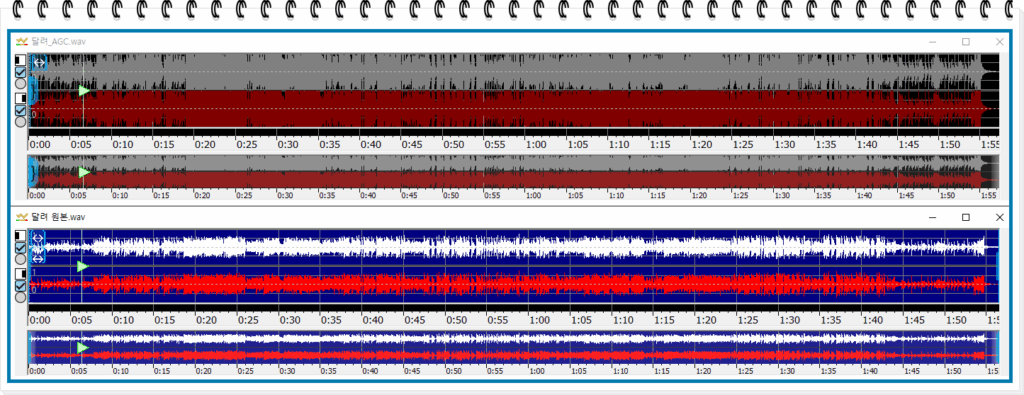The height and width of the screenshot is (395, 1024).
Task: Uncheck the lower channel checkbox in 달려_AGC.wav
Action: point(20,110)
